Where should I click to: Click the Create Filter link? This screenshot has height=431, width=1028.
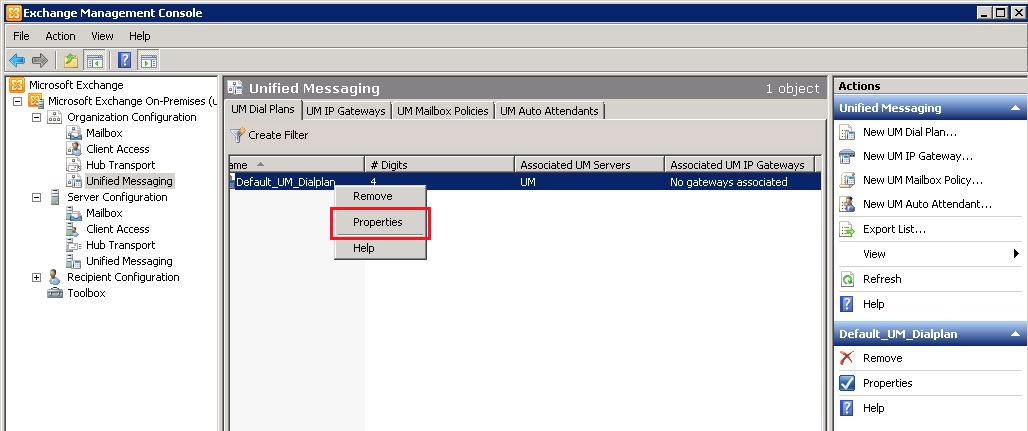click(278, 135)
